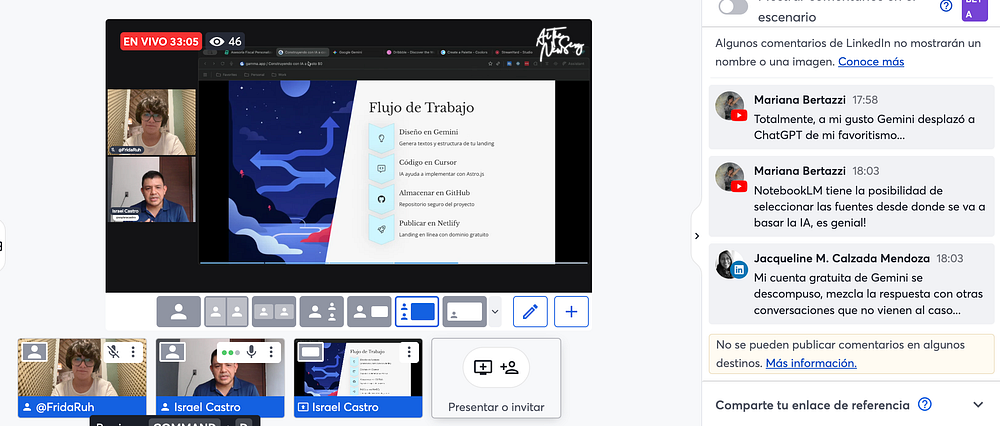Select the cropped side-by-side two-person layout
This screenshot has width=1000, height=426.
click(226, 312)
